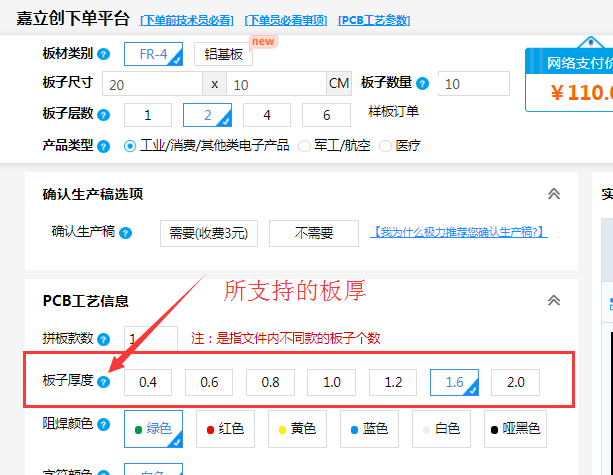This screenshot has height=475, width=613.
Task: Choose 铝基板 board material
Action: 223,55
